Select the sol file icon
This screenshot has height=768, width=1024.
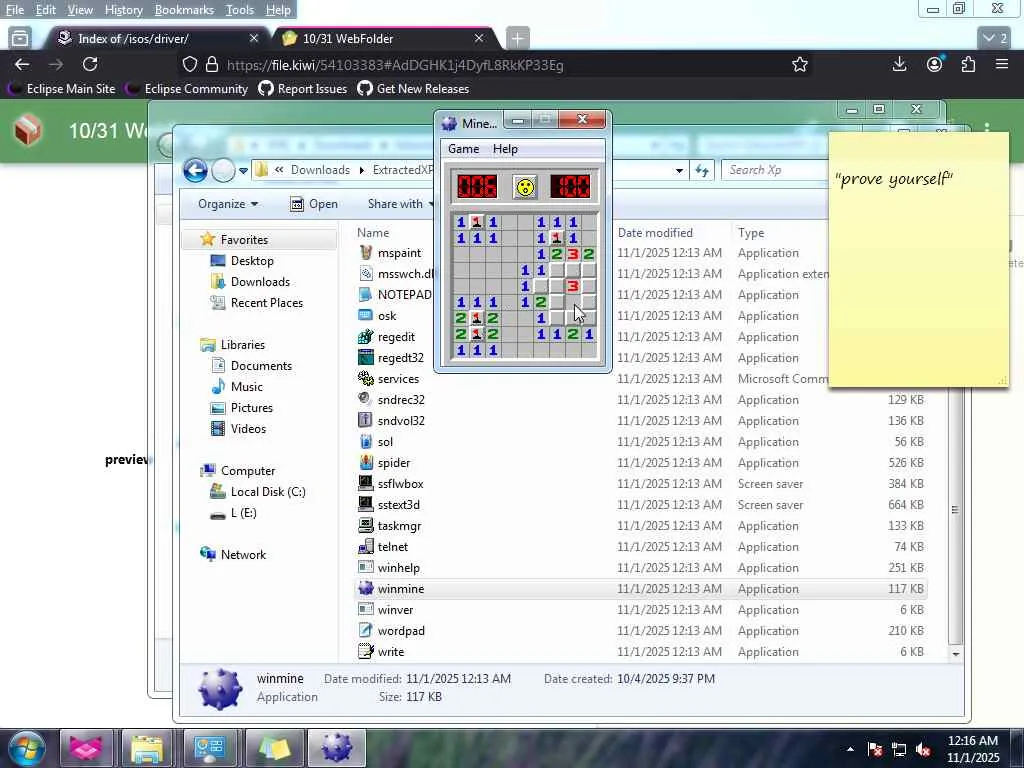pyautogui.click(x=366, y=441)
